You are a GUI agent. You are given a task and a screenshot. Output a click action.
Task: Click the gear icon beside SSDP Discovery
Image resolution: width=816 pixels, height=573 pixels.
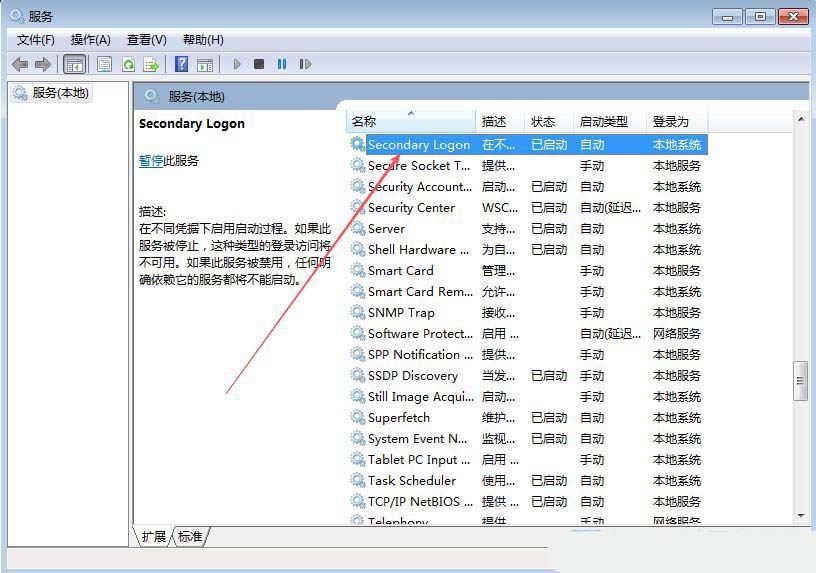[x=357, y=375]
